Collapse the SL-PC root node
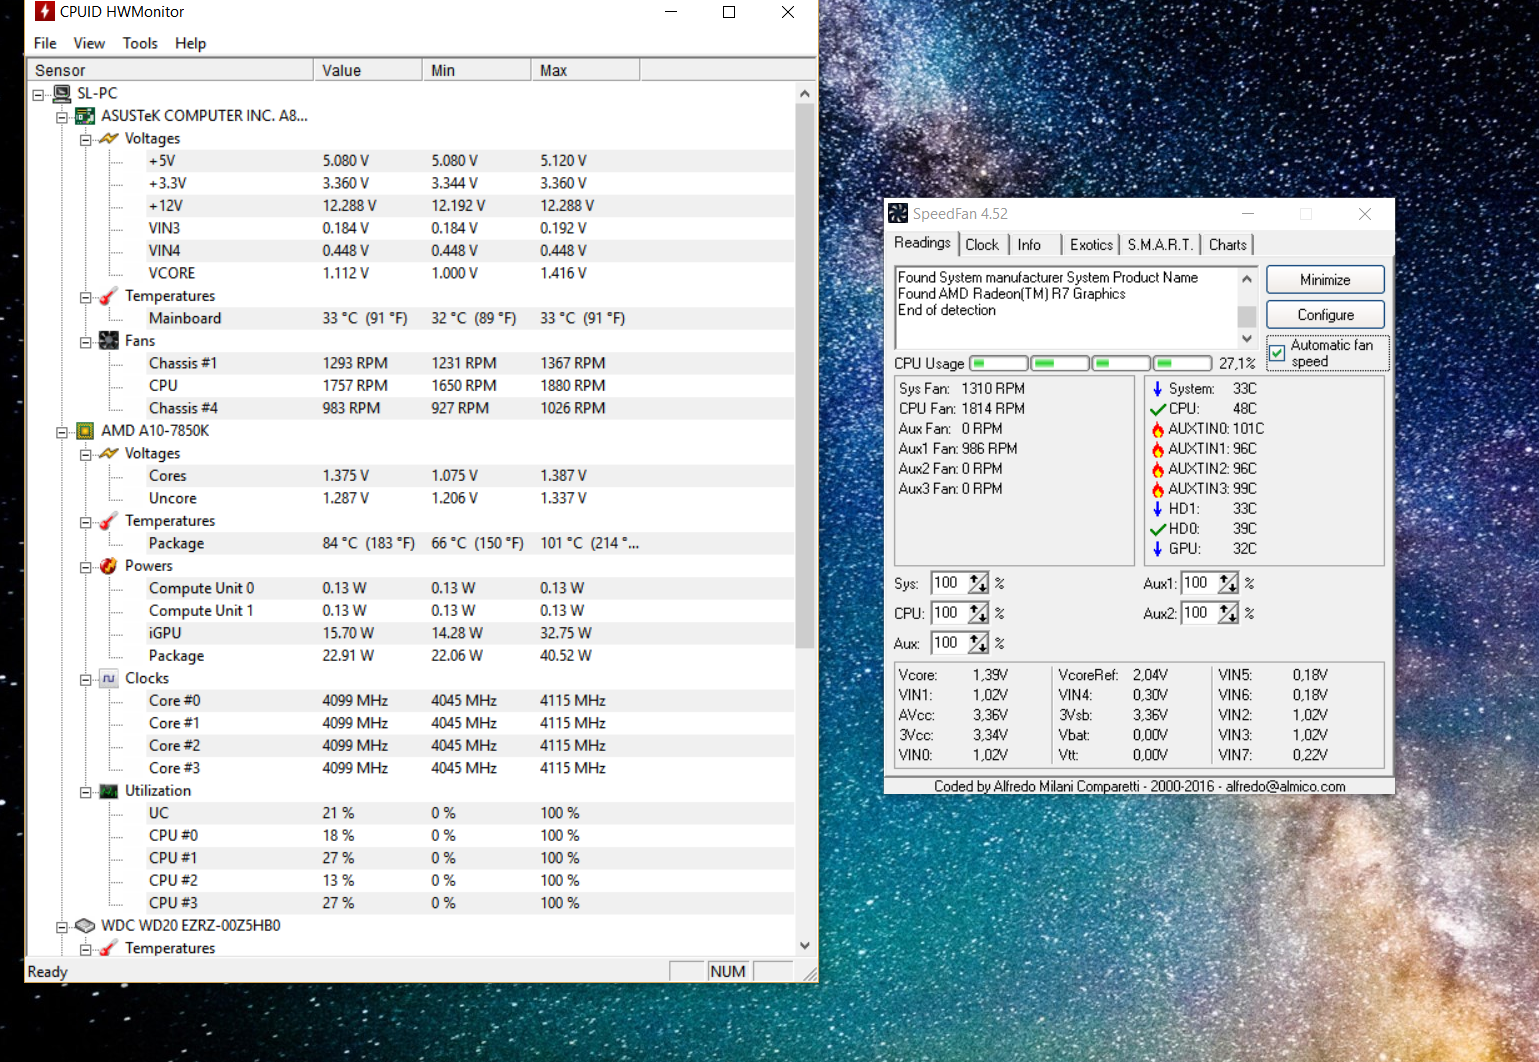The width and height of the screenshot is (1539, 1062). pyautogui.click(x=38, y=95)
